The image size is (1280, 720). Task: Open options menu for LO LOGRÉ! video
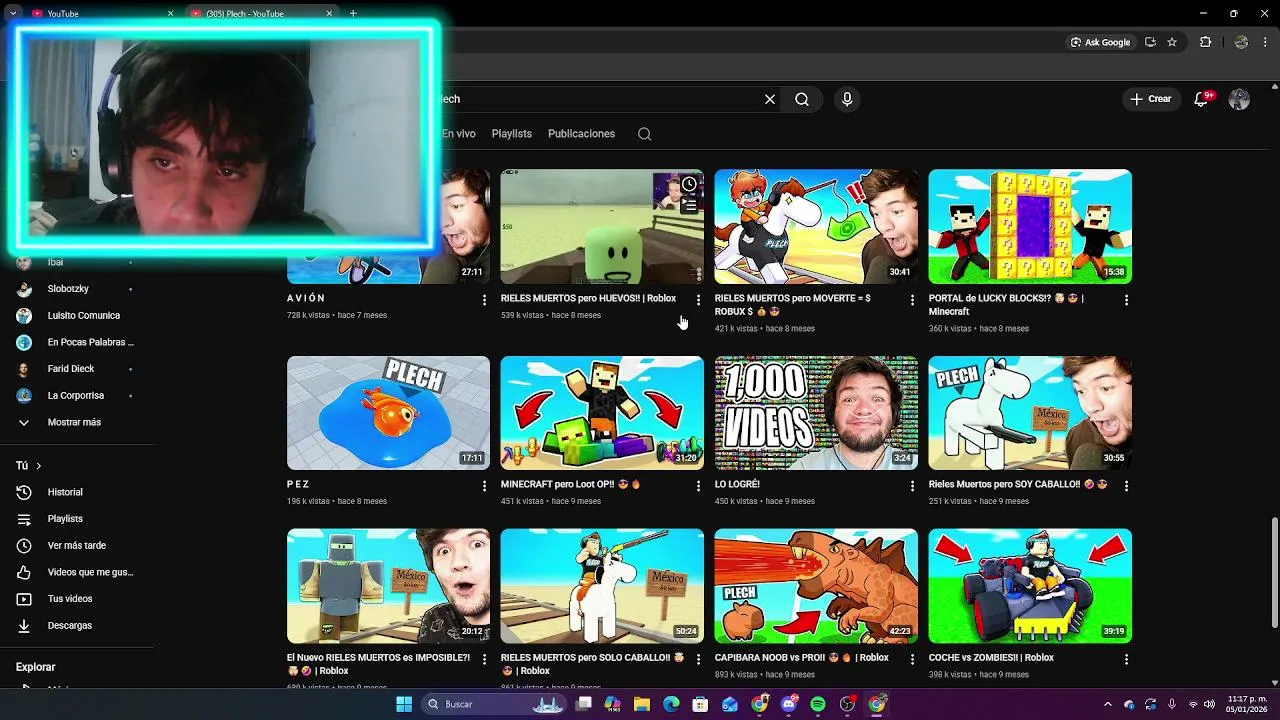[x=912, y=486]
